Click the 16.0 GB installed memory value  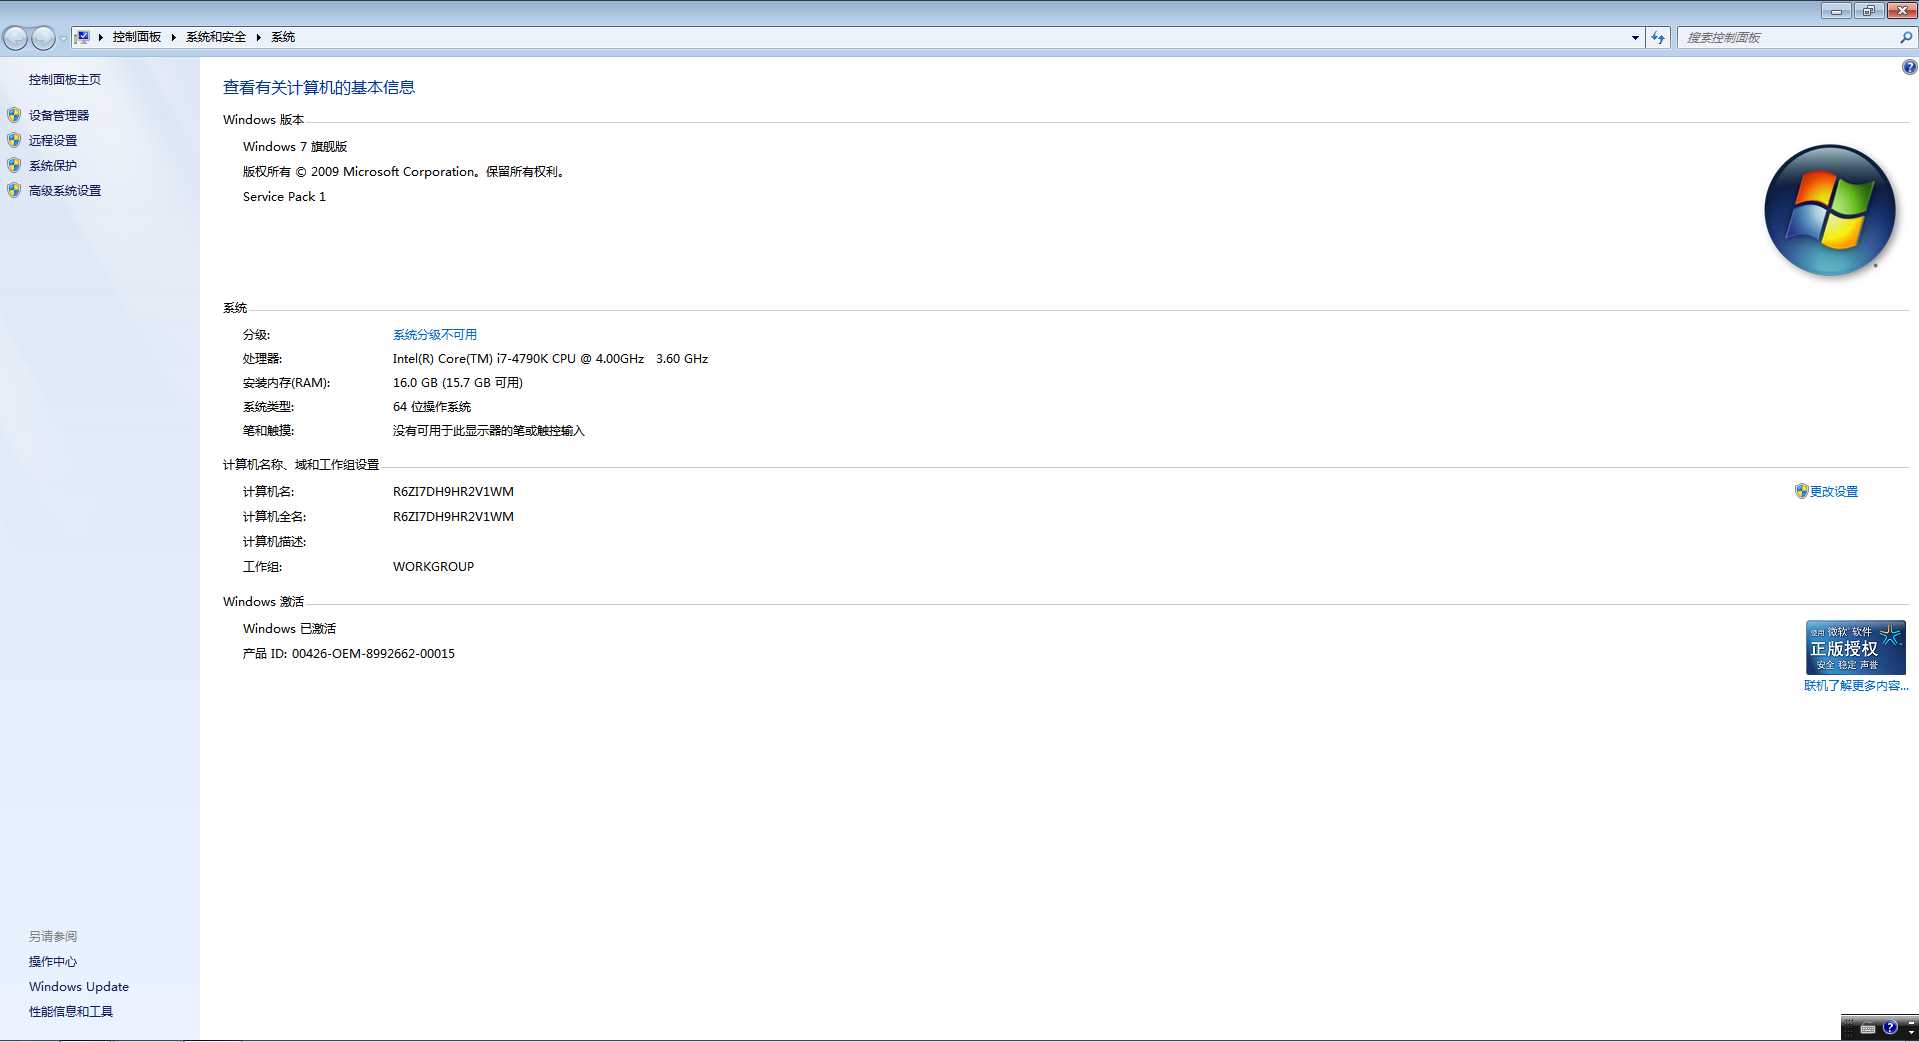coord(458,383)
